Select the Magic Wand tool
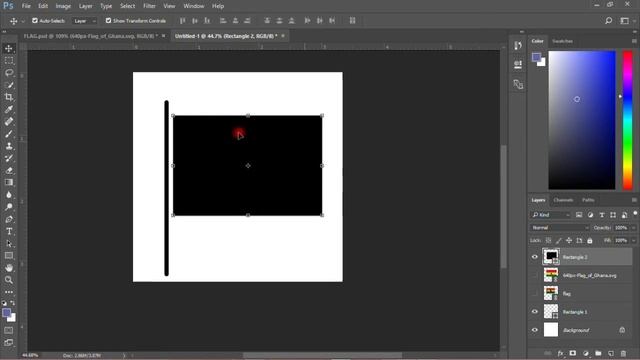640x360 pixels. [9, 85]
